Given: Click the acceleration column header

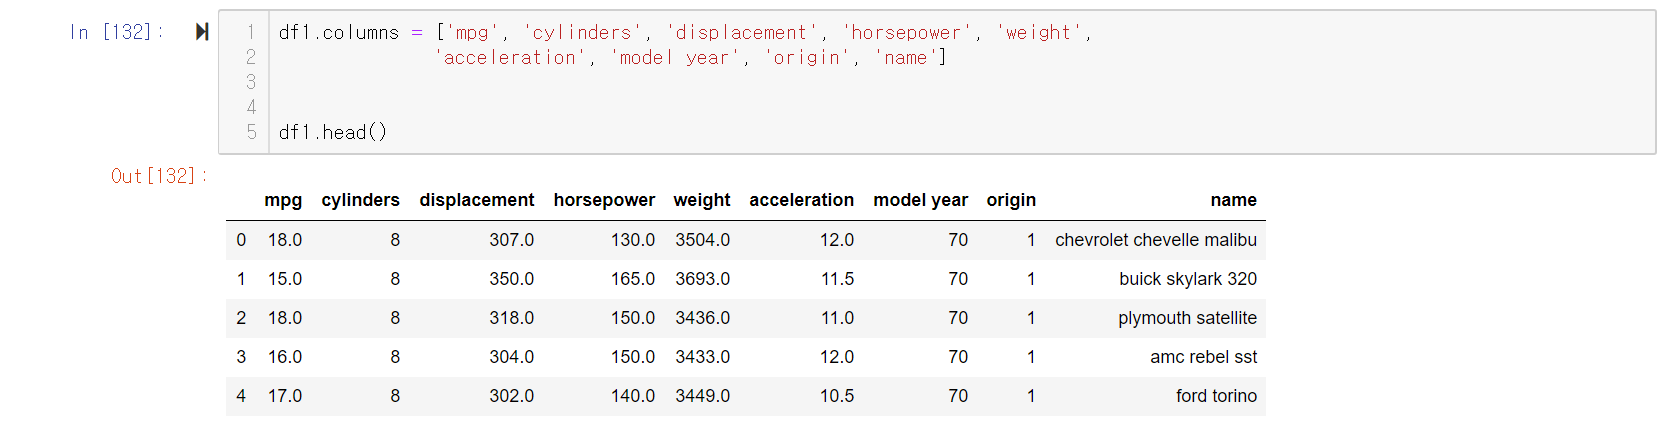Looking at the screenshot, I should coord(802,200).
